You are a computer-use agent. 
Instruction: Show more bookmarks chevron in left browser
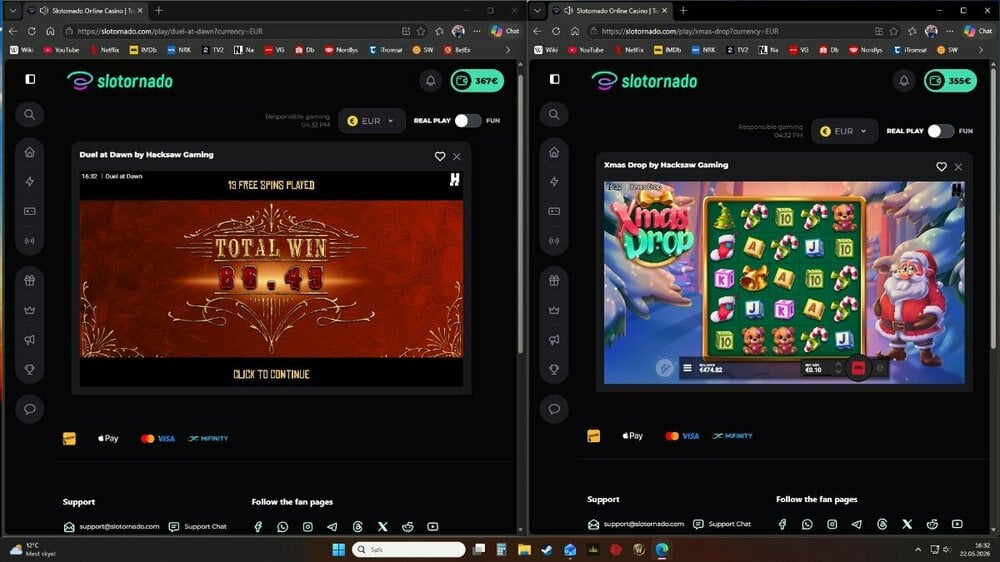[508, 50]
